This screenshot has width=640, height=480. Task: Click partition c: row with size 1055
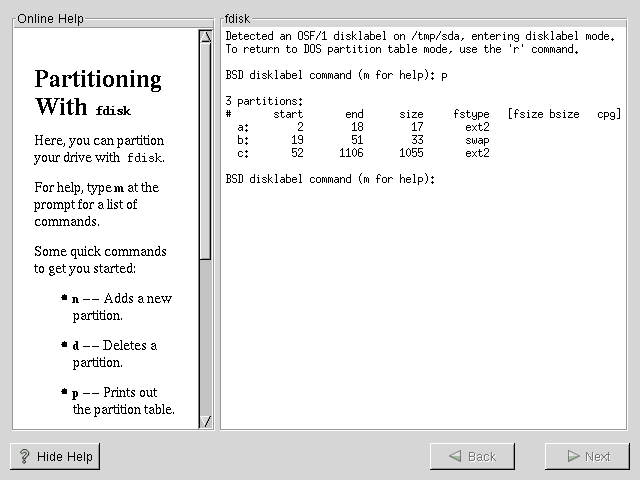click(x=362, y=154)
